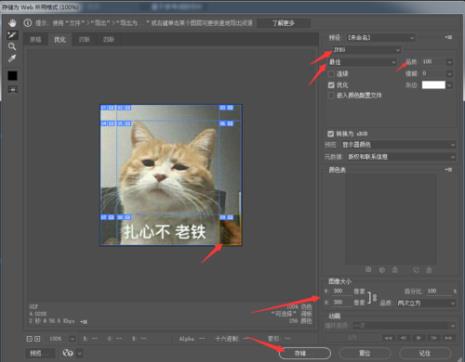The width and height of the screenshot is (465, 362).
Task: Switch to the 优化 optimized tab
Action: (60, 40)
